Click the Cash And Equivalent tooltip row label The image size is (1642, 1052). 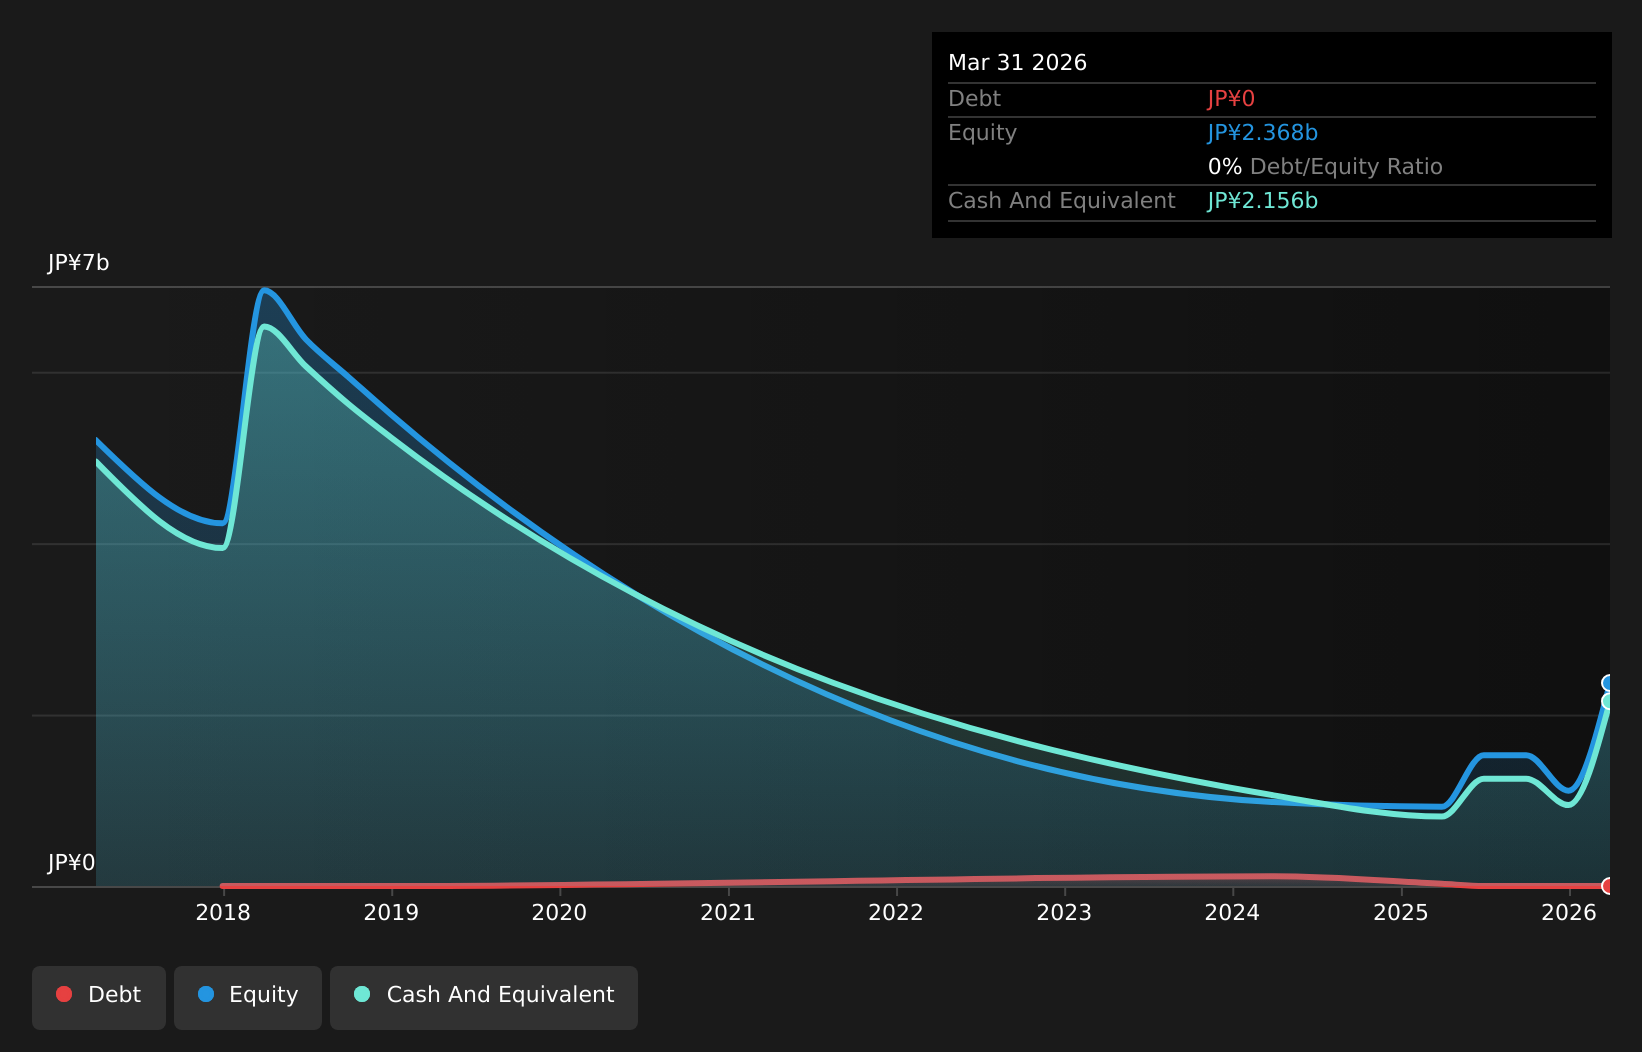pos(1061,201)
